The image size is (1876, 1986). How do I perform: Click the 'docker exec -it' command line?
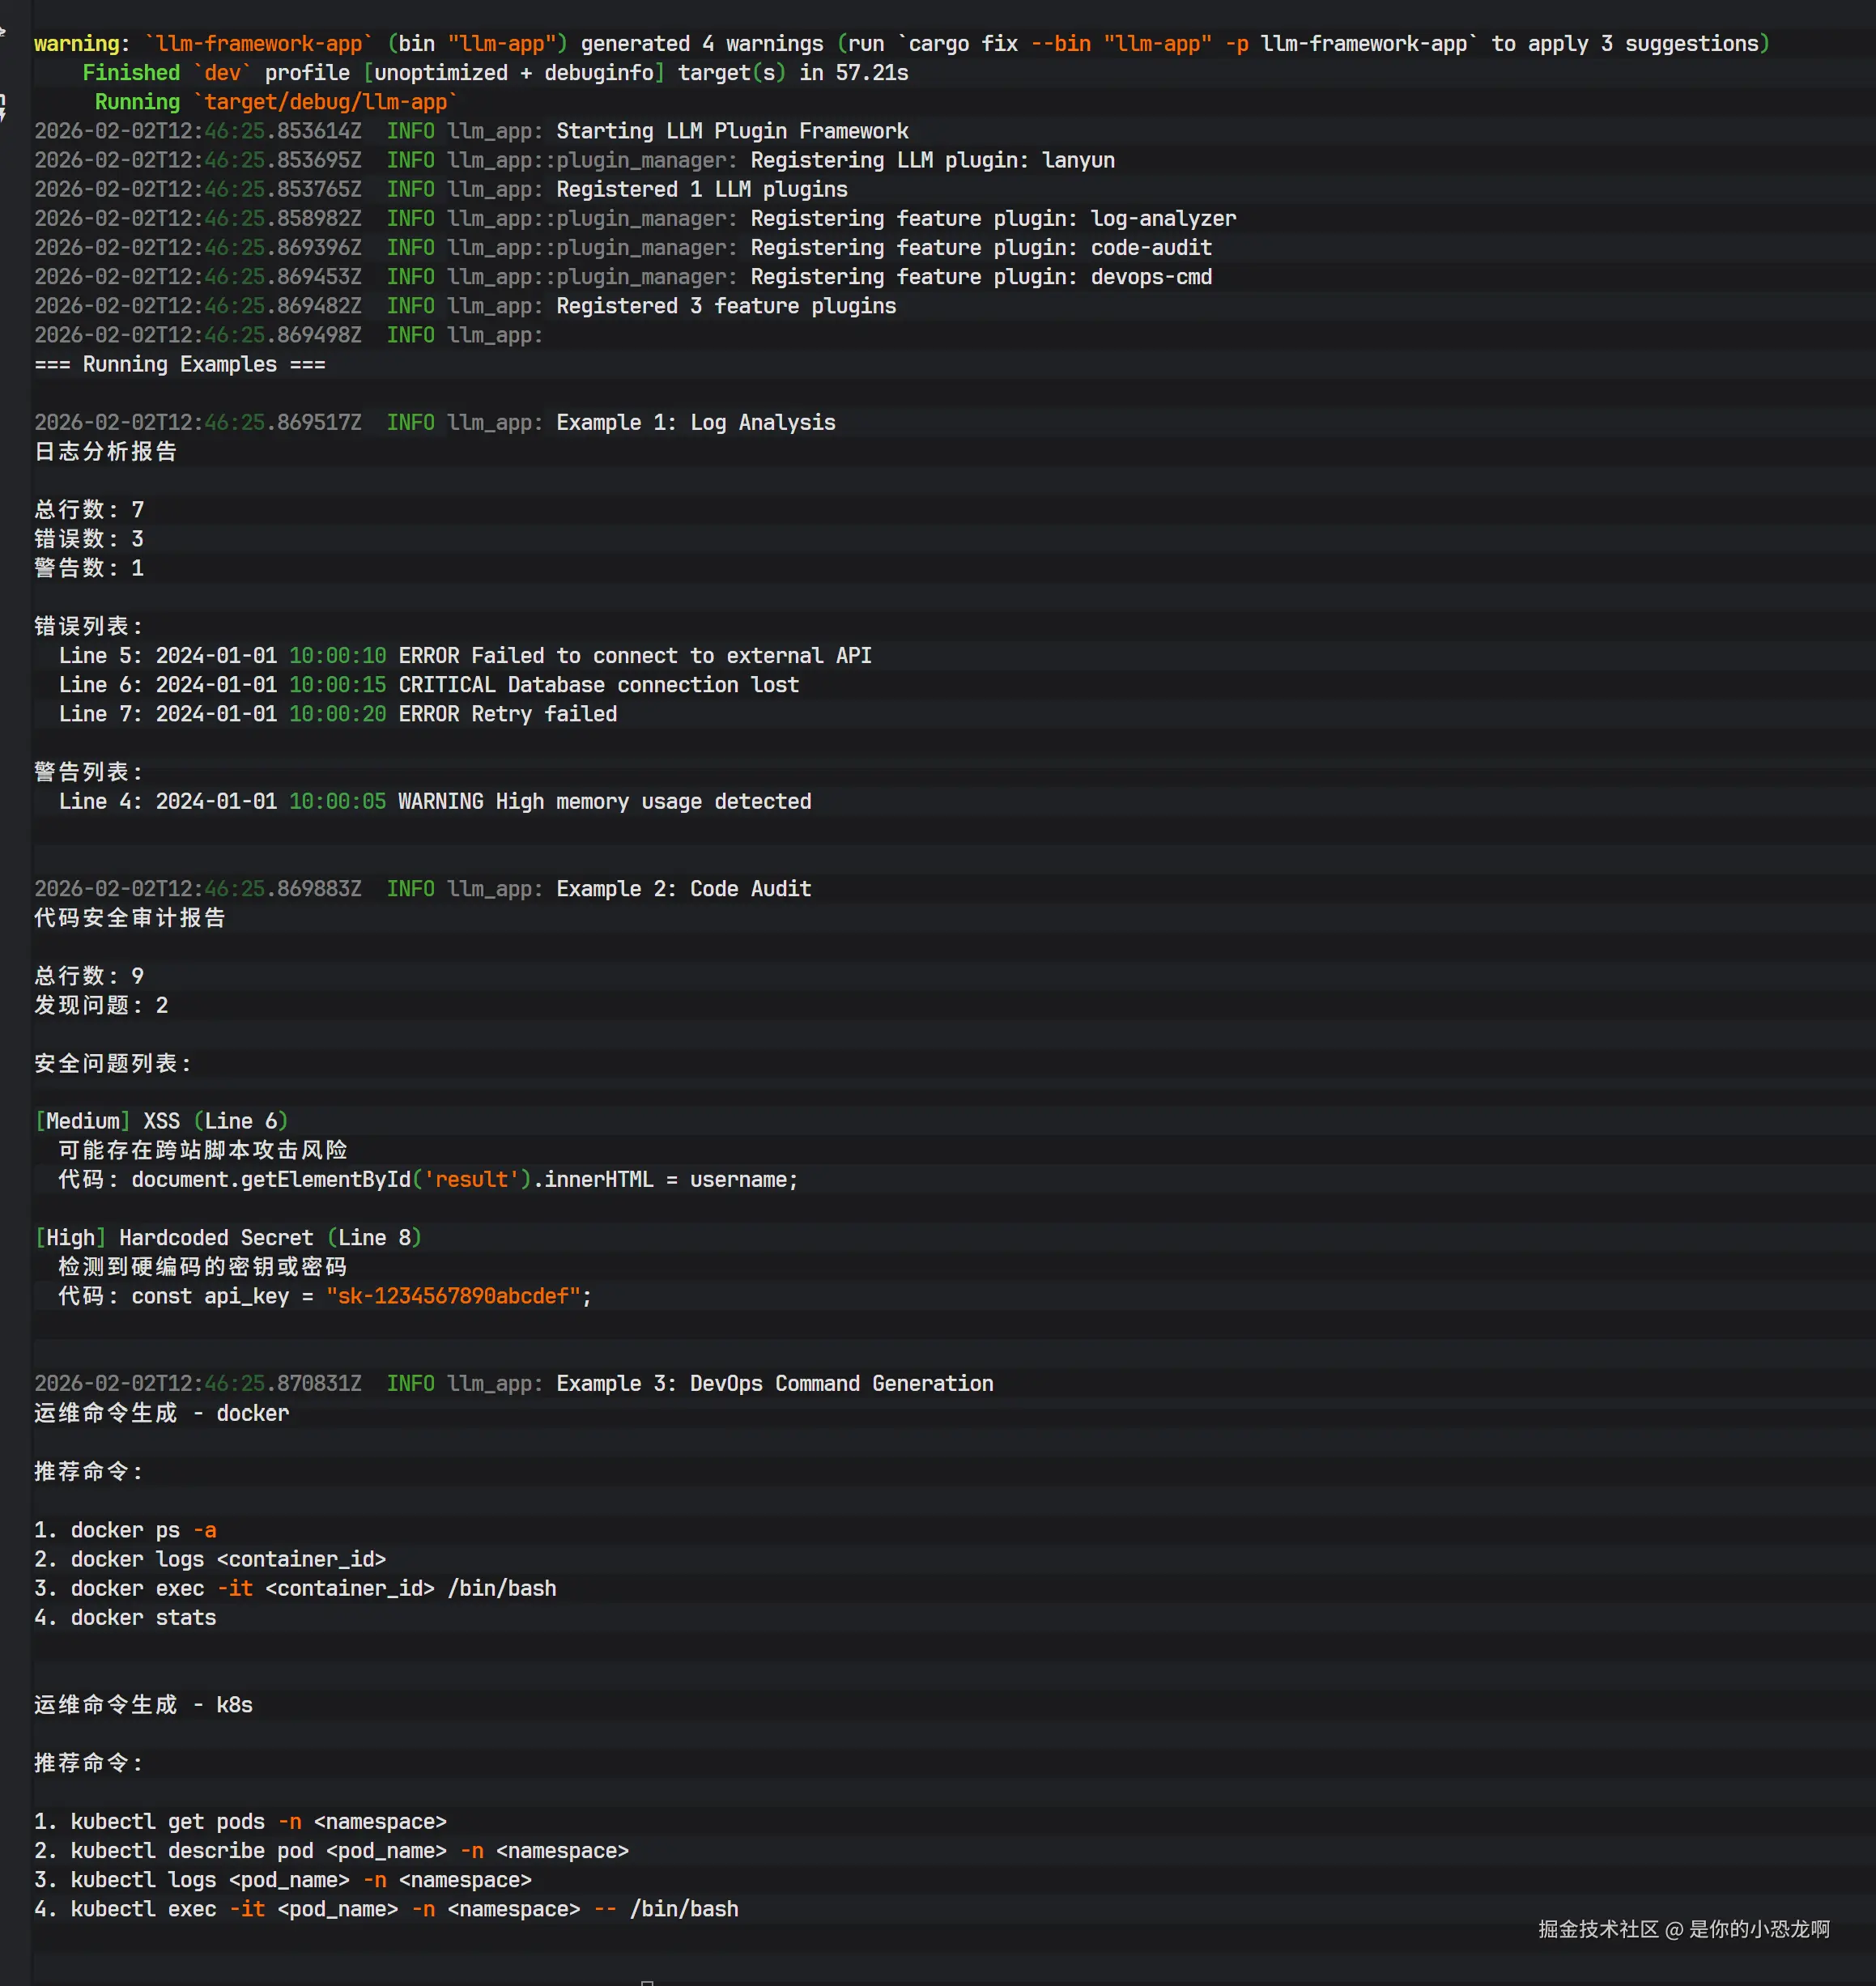[x=312, y=1588]
